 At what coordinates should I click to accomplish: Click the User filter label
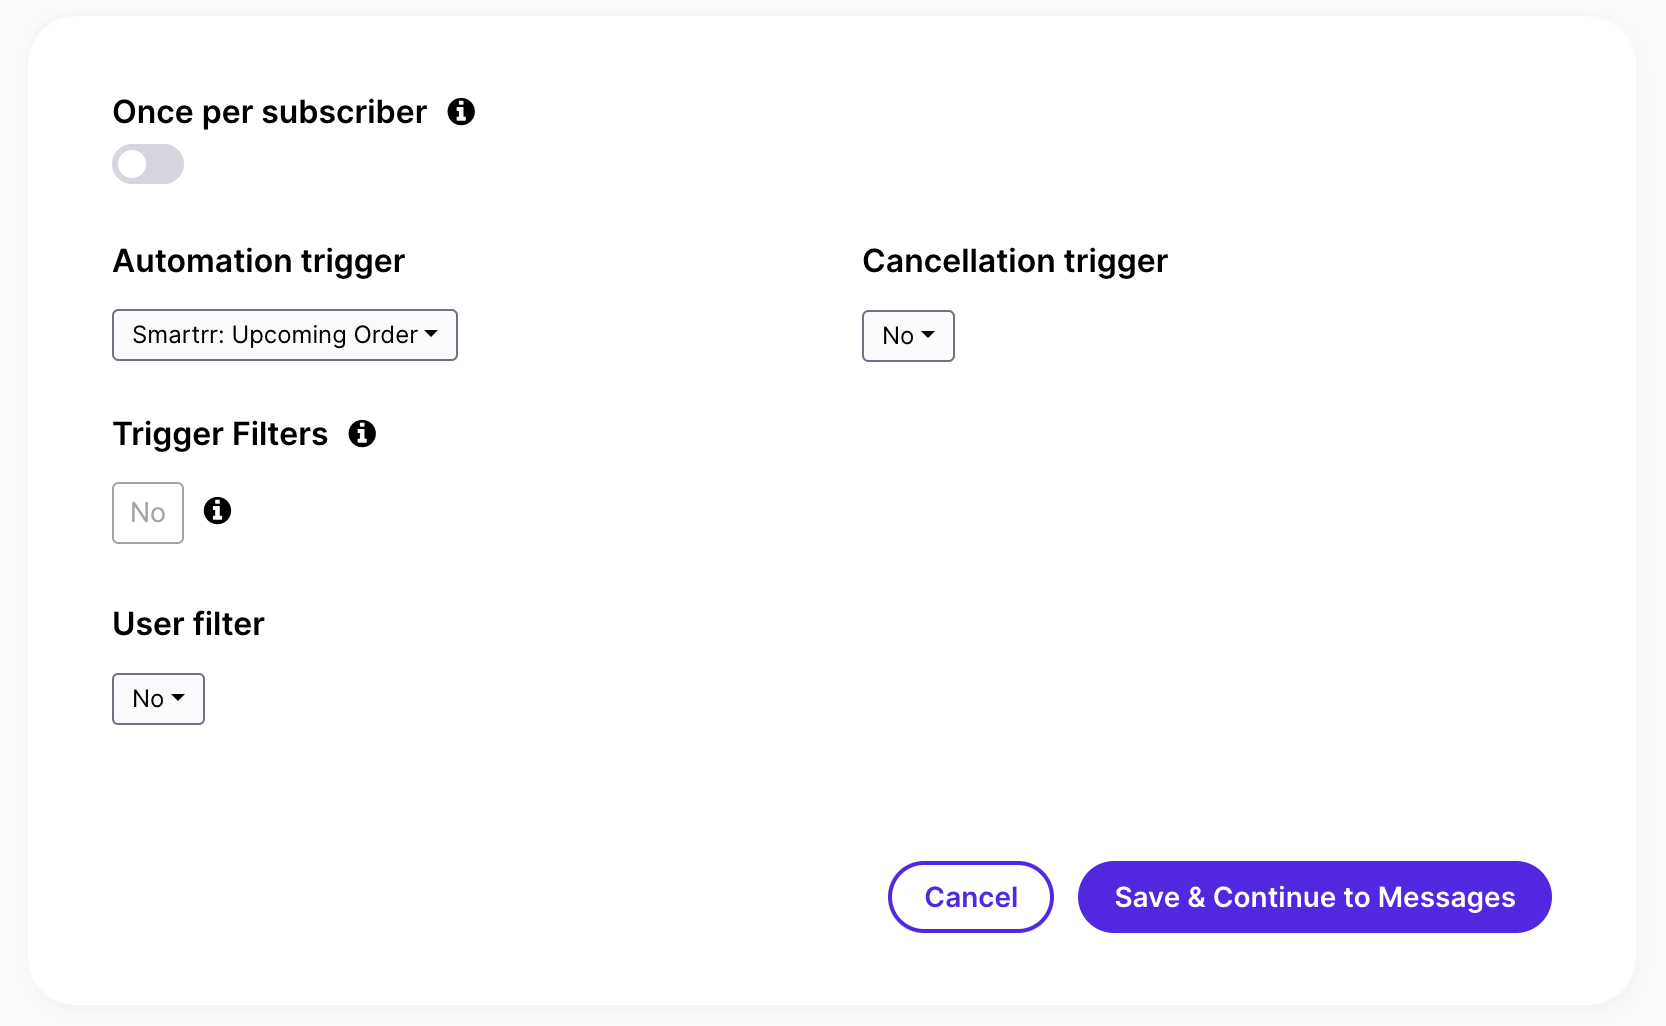(x=189, y=624)
